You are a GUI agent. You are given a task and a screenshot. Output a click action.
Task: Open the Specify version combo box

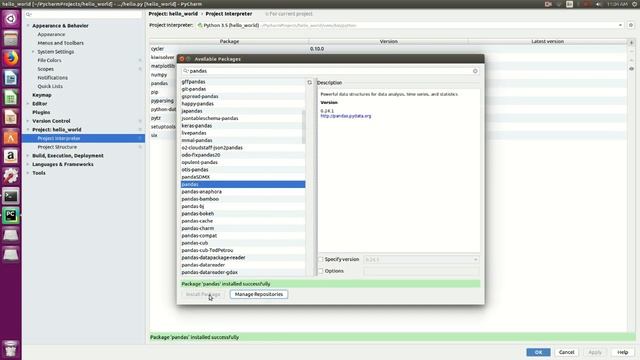coord(421,260)
